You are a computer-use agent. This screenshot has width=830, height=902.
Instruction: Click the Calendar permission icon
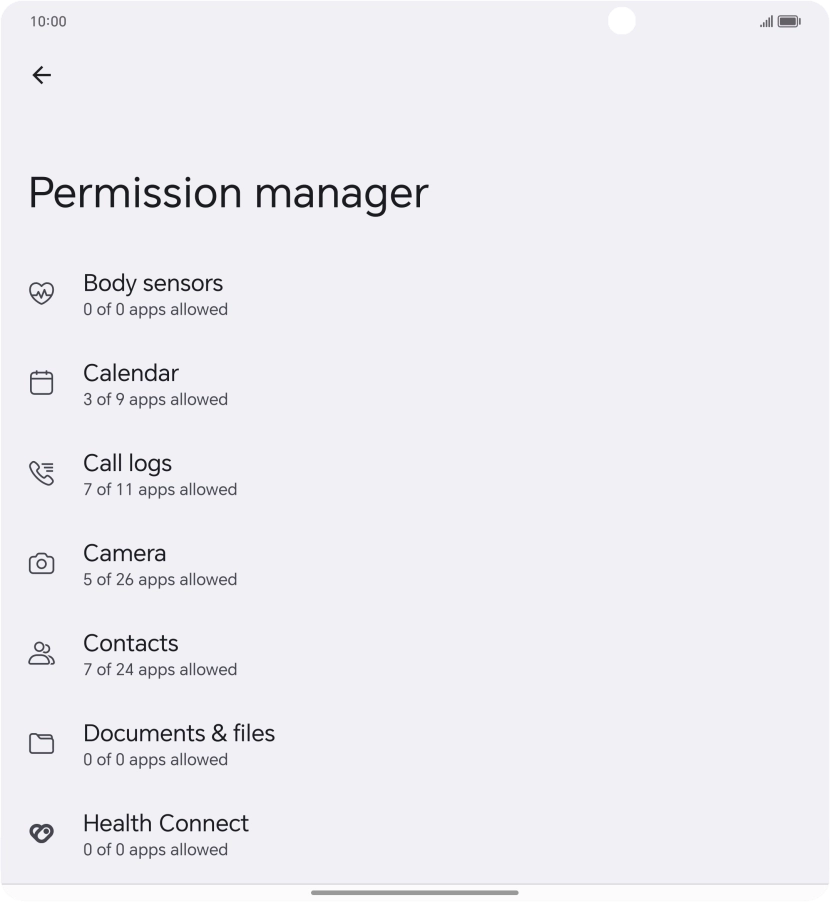tap(41, 382)
